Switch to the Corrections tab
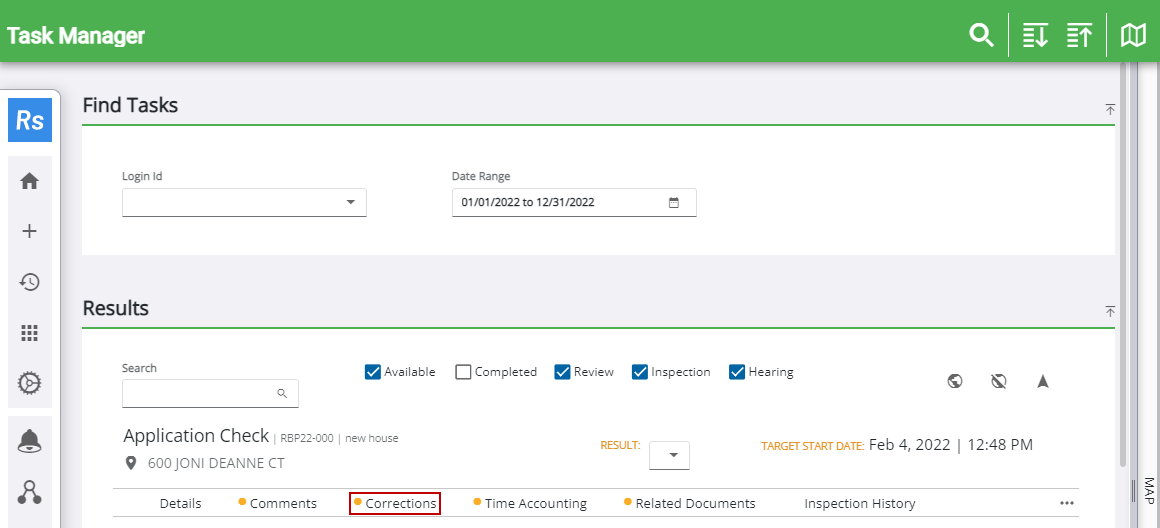The image size is (1160, 528). [x=400, y=503]
